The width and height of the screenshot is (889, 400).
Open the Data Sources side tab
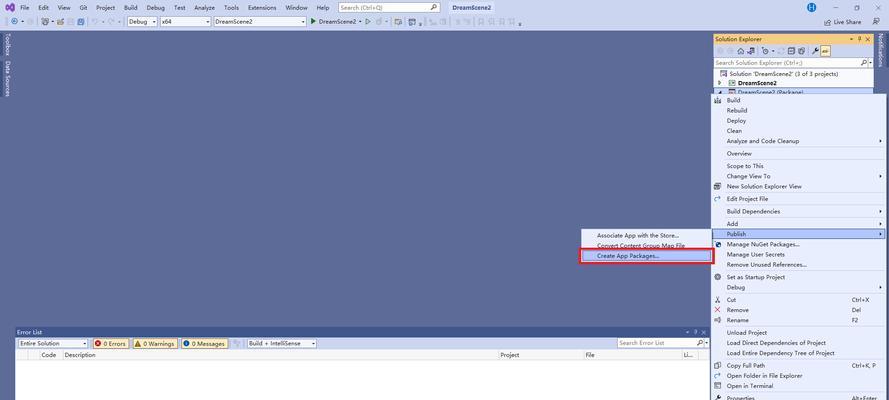(7, 78)
